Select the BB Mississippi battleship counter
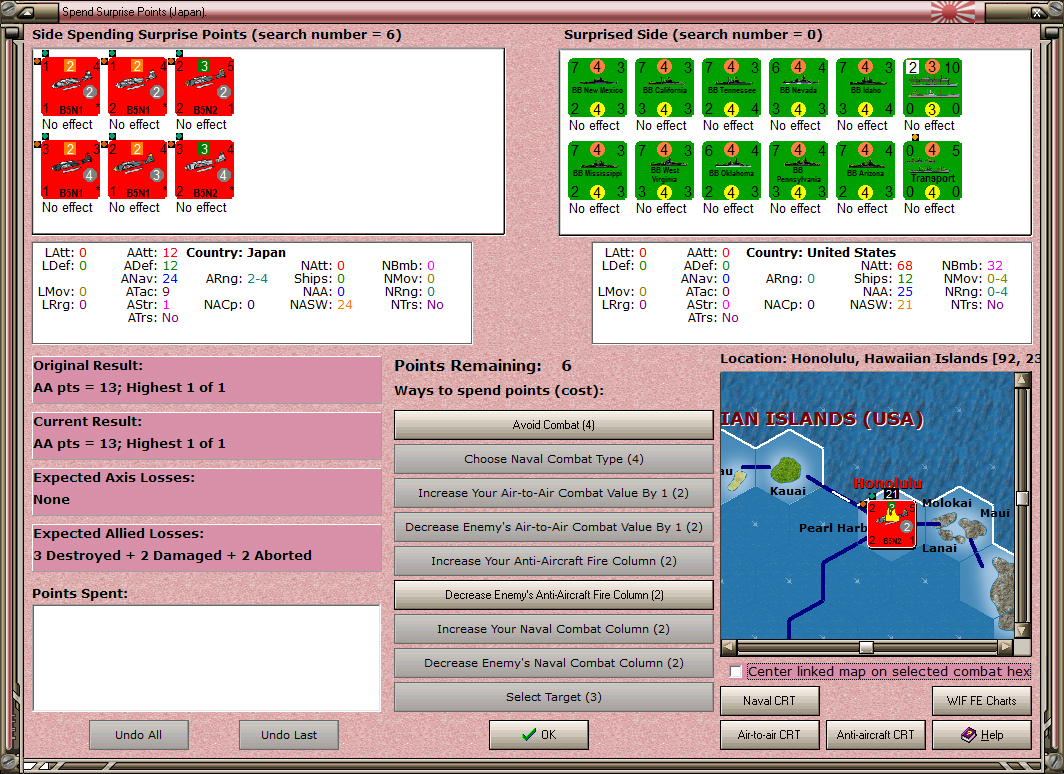Image resolution: width=1064 pixels, height=774 pixels. coord(596,170)
